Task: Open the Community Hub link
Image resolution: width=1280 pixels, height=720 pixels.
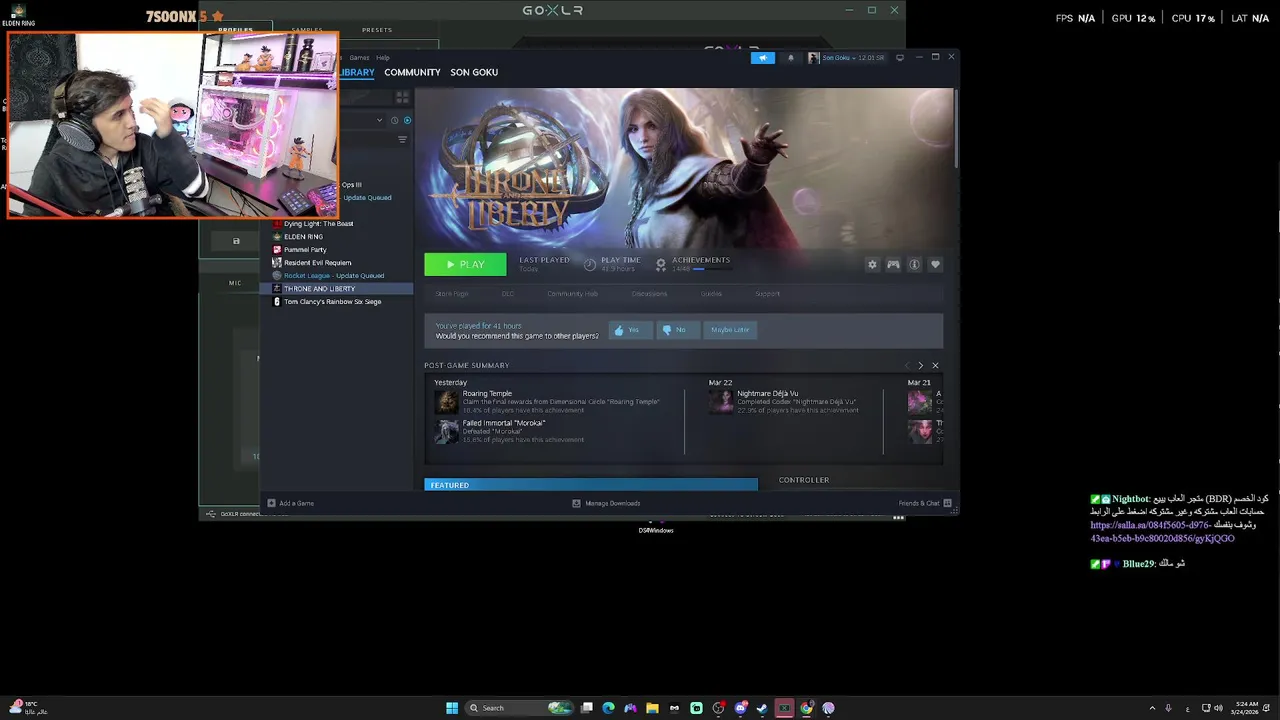Action: pyautogui.click(x=572, y=294)
